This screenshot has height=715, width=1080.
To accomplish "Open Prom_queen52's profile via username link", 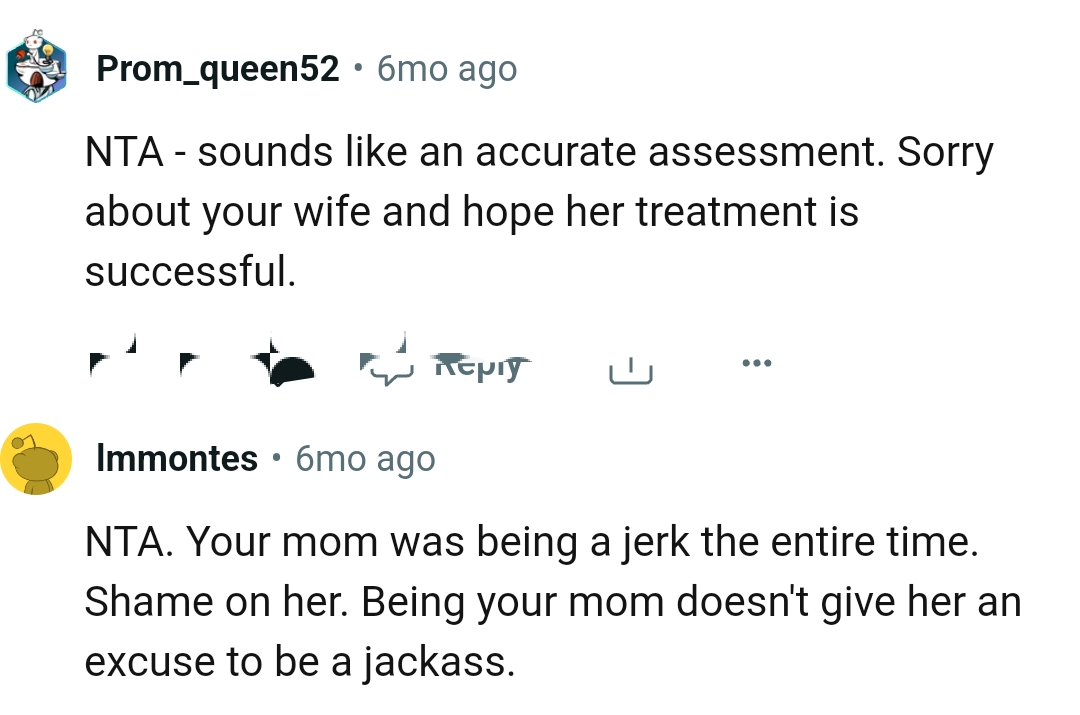I will click(216, 68).
